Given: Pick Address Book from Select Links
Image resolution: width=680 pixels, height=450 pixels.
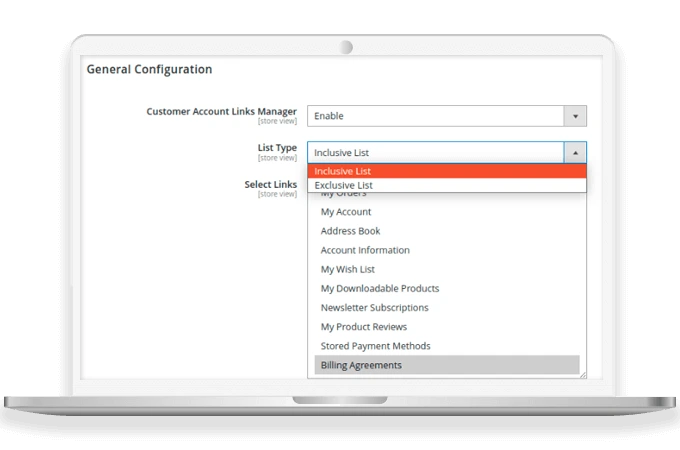Looking at the screenshot, I should tap(350, 231).
